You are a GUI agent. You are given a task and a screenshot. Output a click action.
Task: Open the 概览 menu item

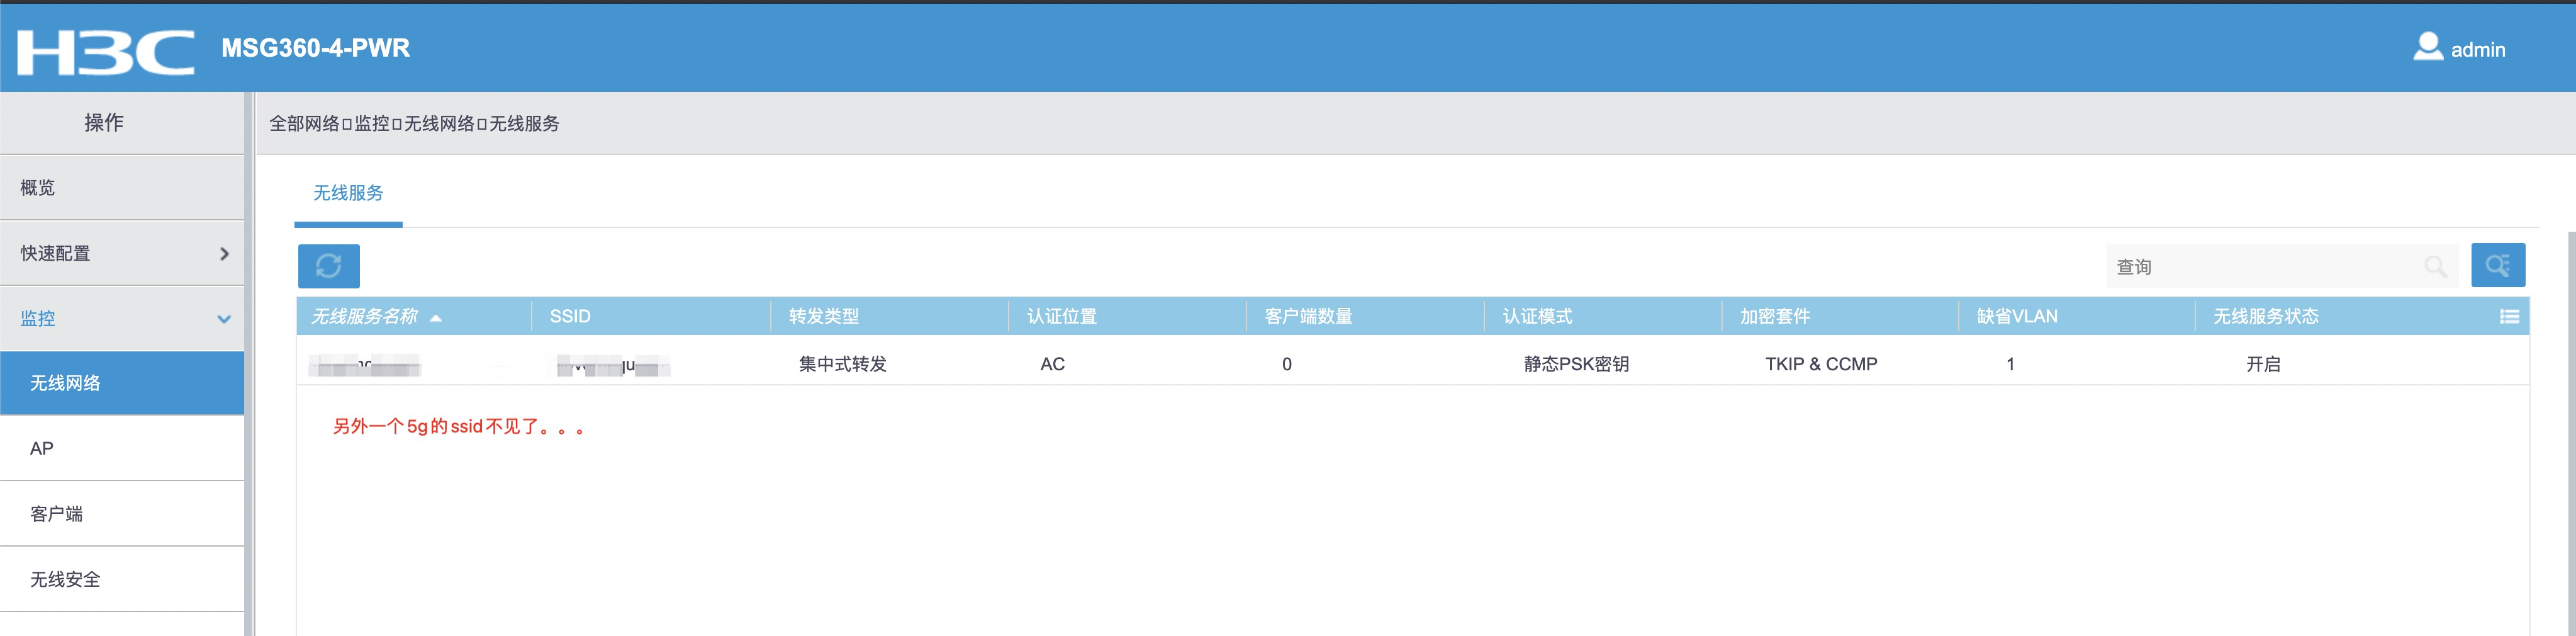[x=122, y=188]
